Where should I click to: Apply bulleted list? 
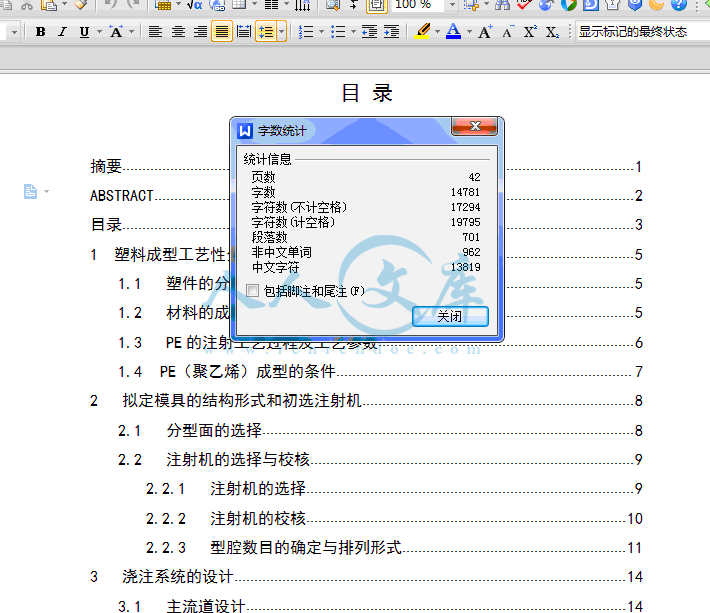[x=338, y=32]
